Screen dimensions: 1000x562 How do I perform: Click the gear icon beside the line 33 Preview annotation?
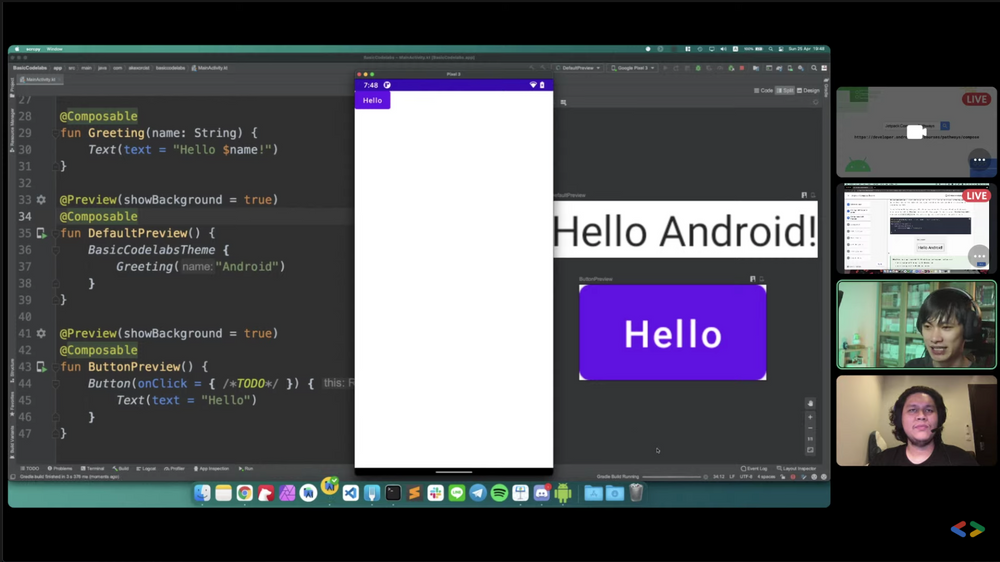click(x=41, y=200)
